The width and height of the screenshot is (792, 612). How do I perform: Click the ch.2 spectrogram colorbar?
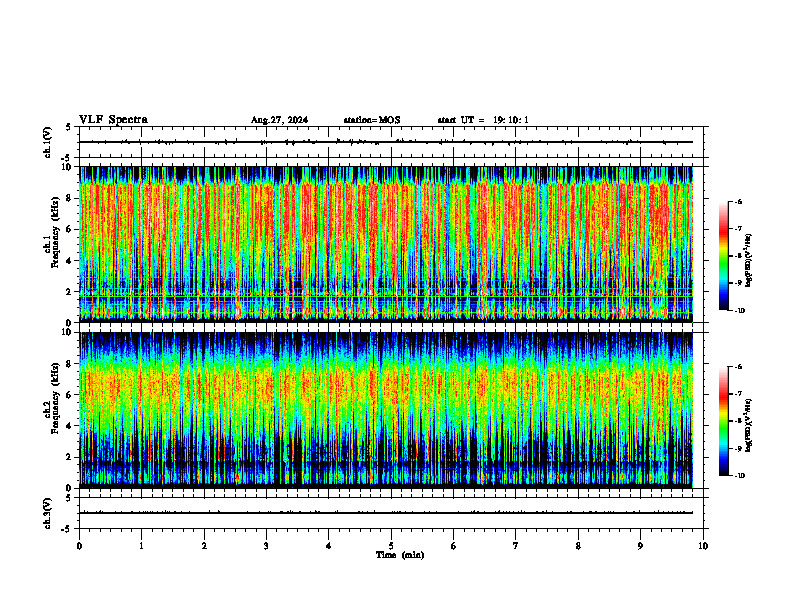click(724, 421)
